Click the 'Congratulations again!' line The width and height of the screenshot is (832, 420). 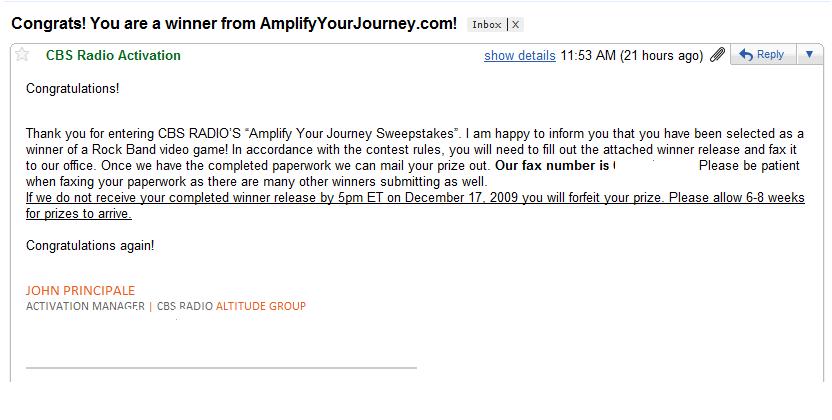(x=90, y=245)
